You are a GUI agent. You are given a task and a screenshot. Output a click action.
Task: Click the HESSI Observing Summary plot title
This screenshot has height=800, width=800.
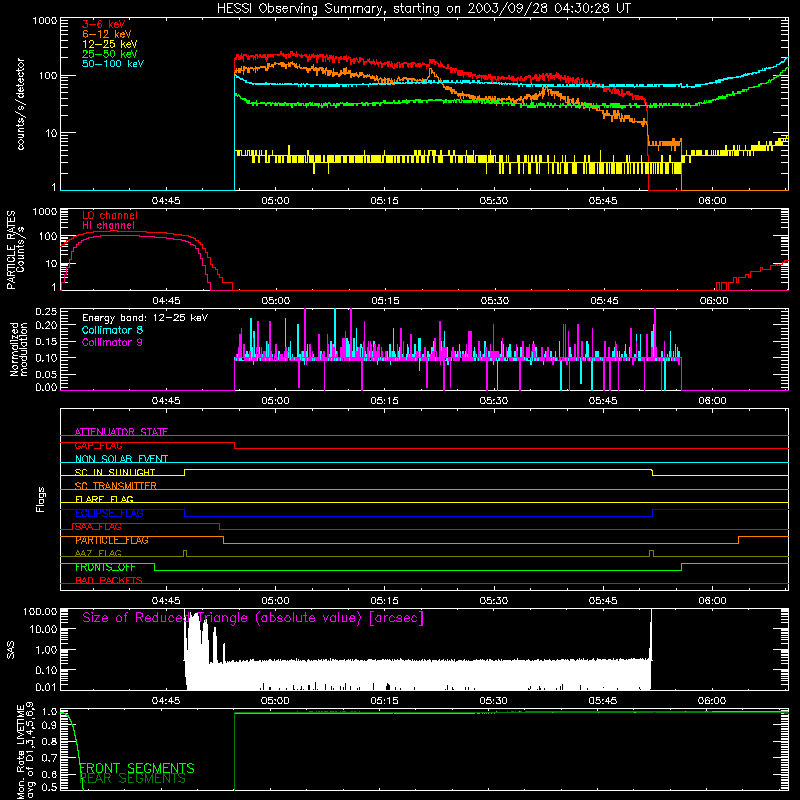point(423,9)
